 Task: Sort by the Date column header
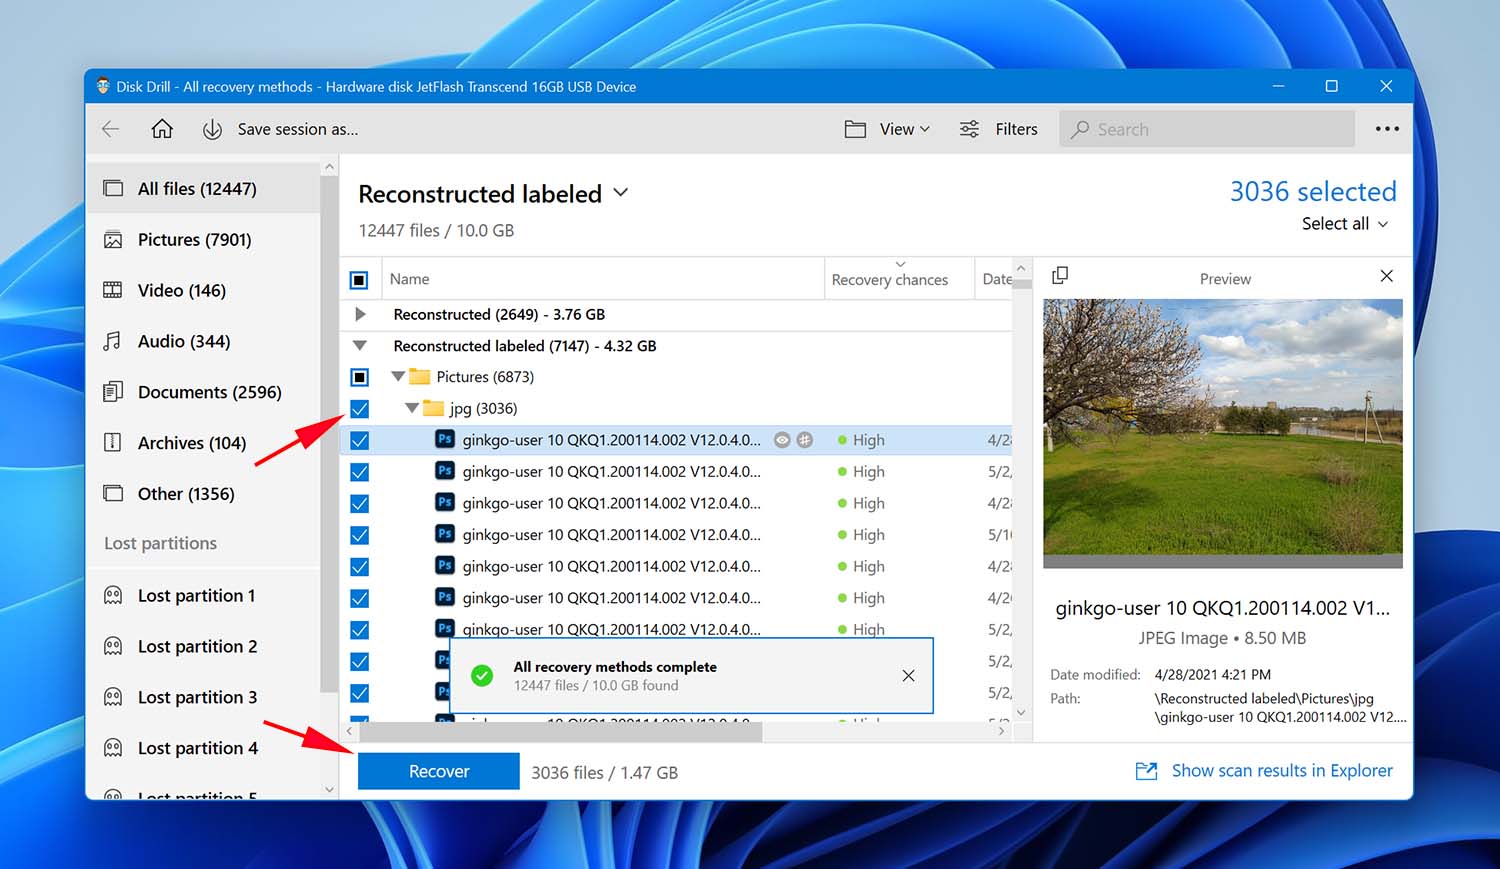[x=996, y=279]
